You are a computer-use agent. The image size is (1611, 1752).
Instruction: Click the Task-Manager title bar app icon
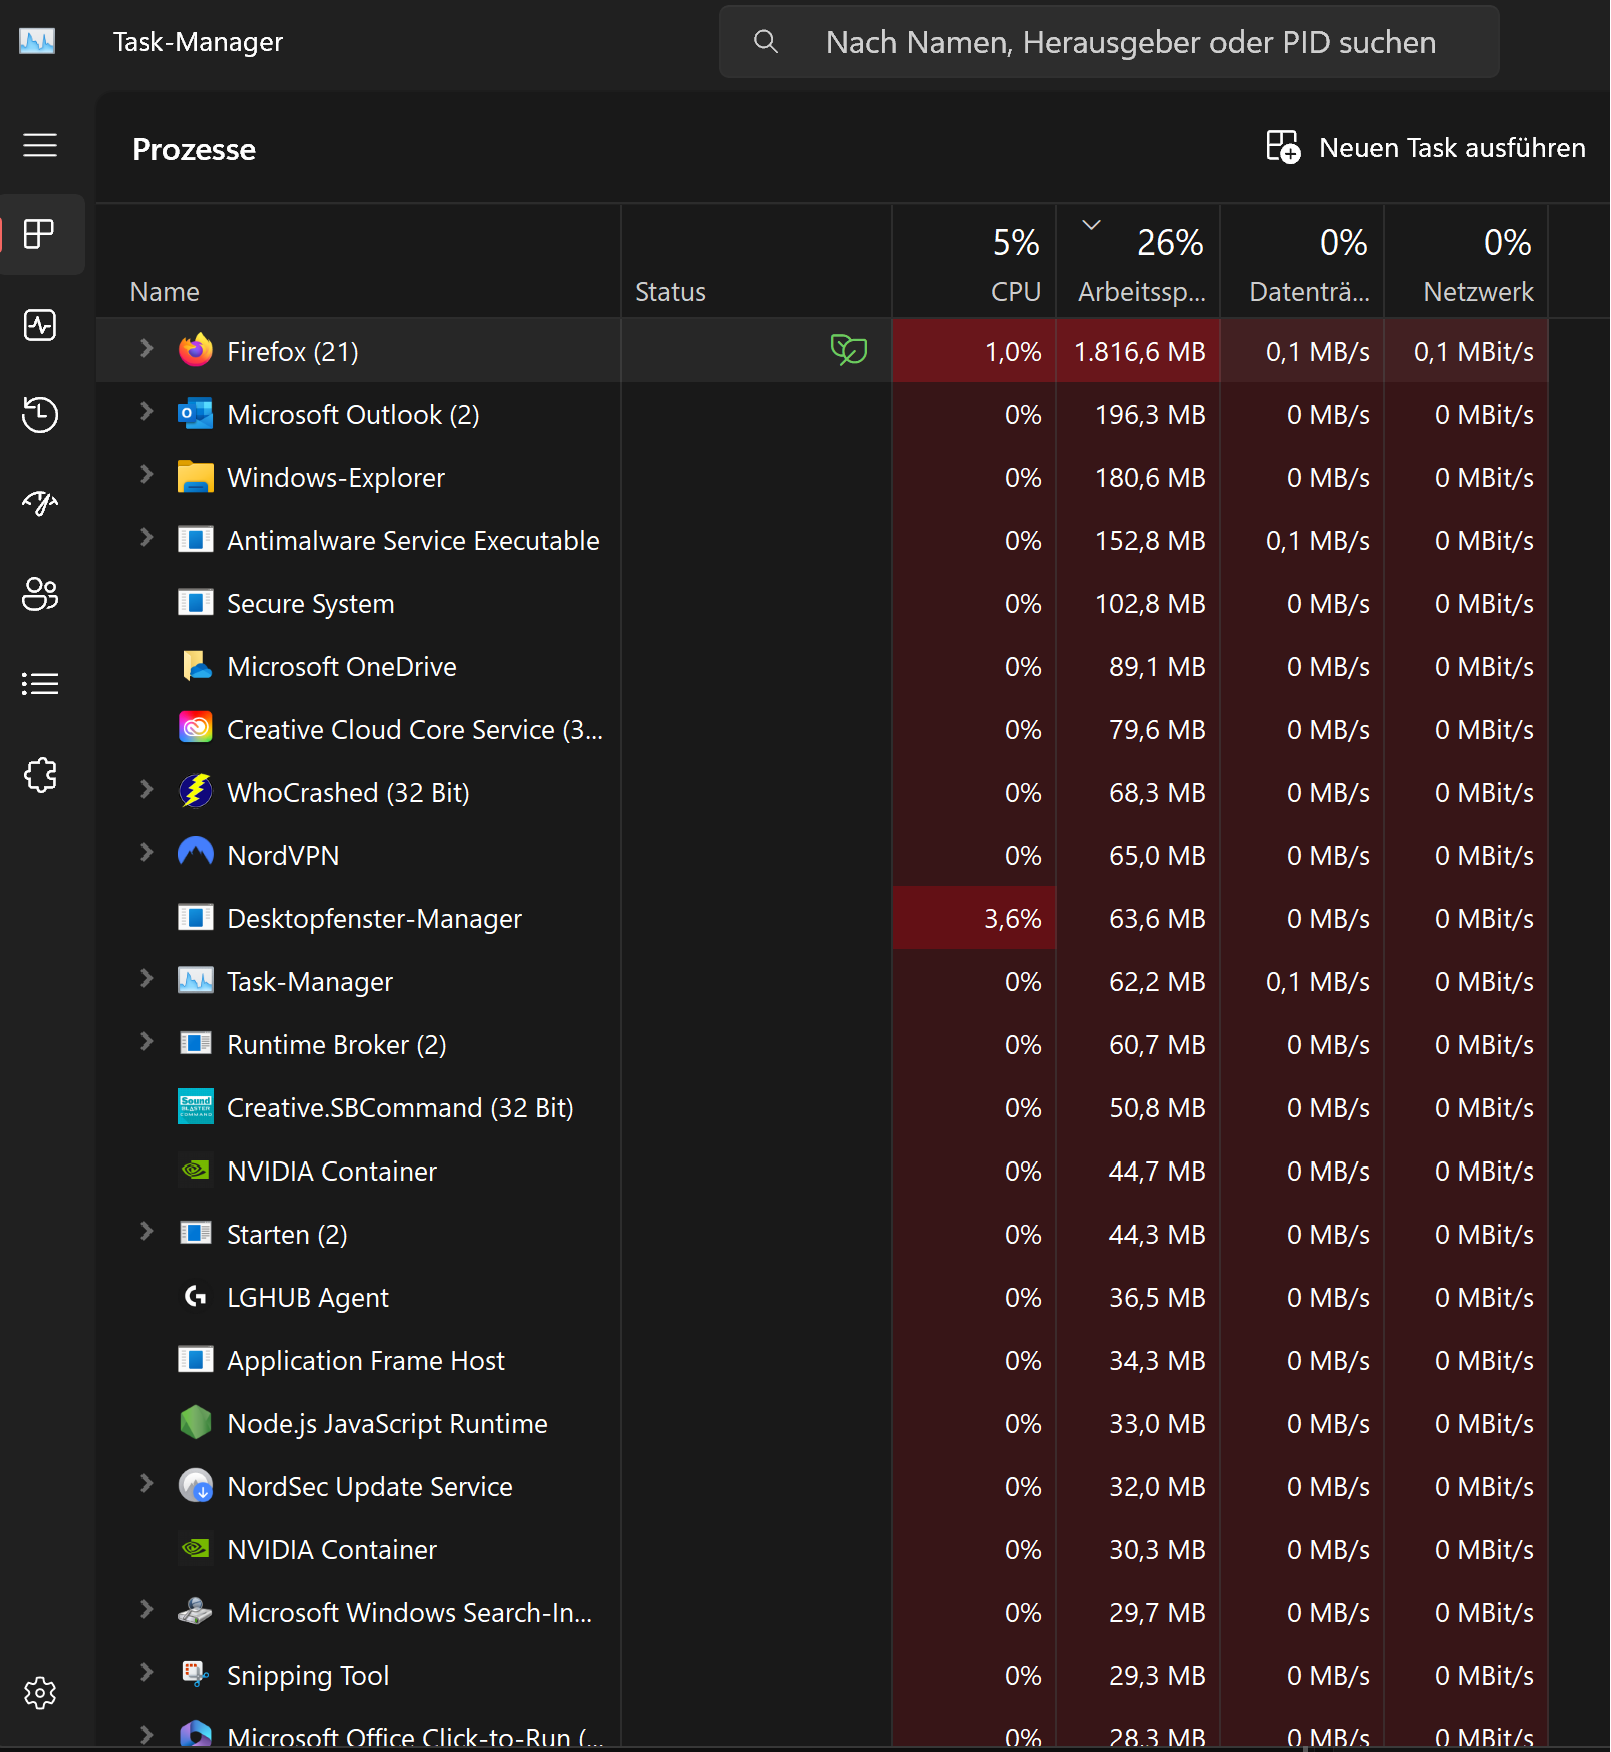pyautogui.click(x=37, y=41)
